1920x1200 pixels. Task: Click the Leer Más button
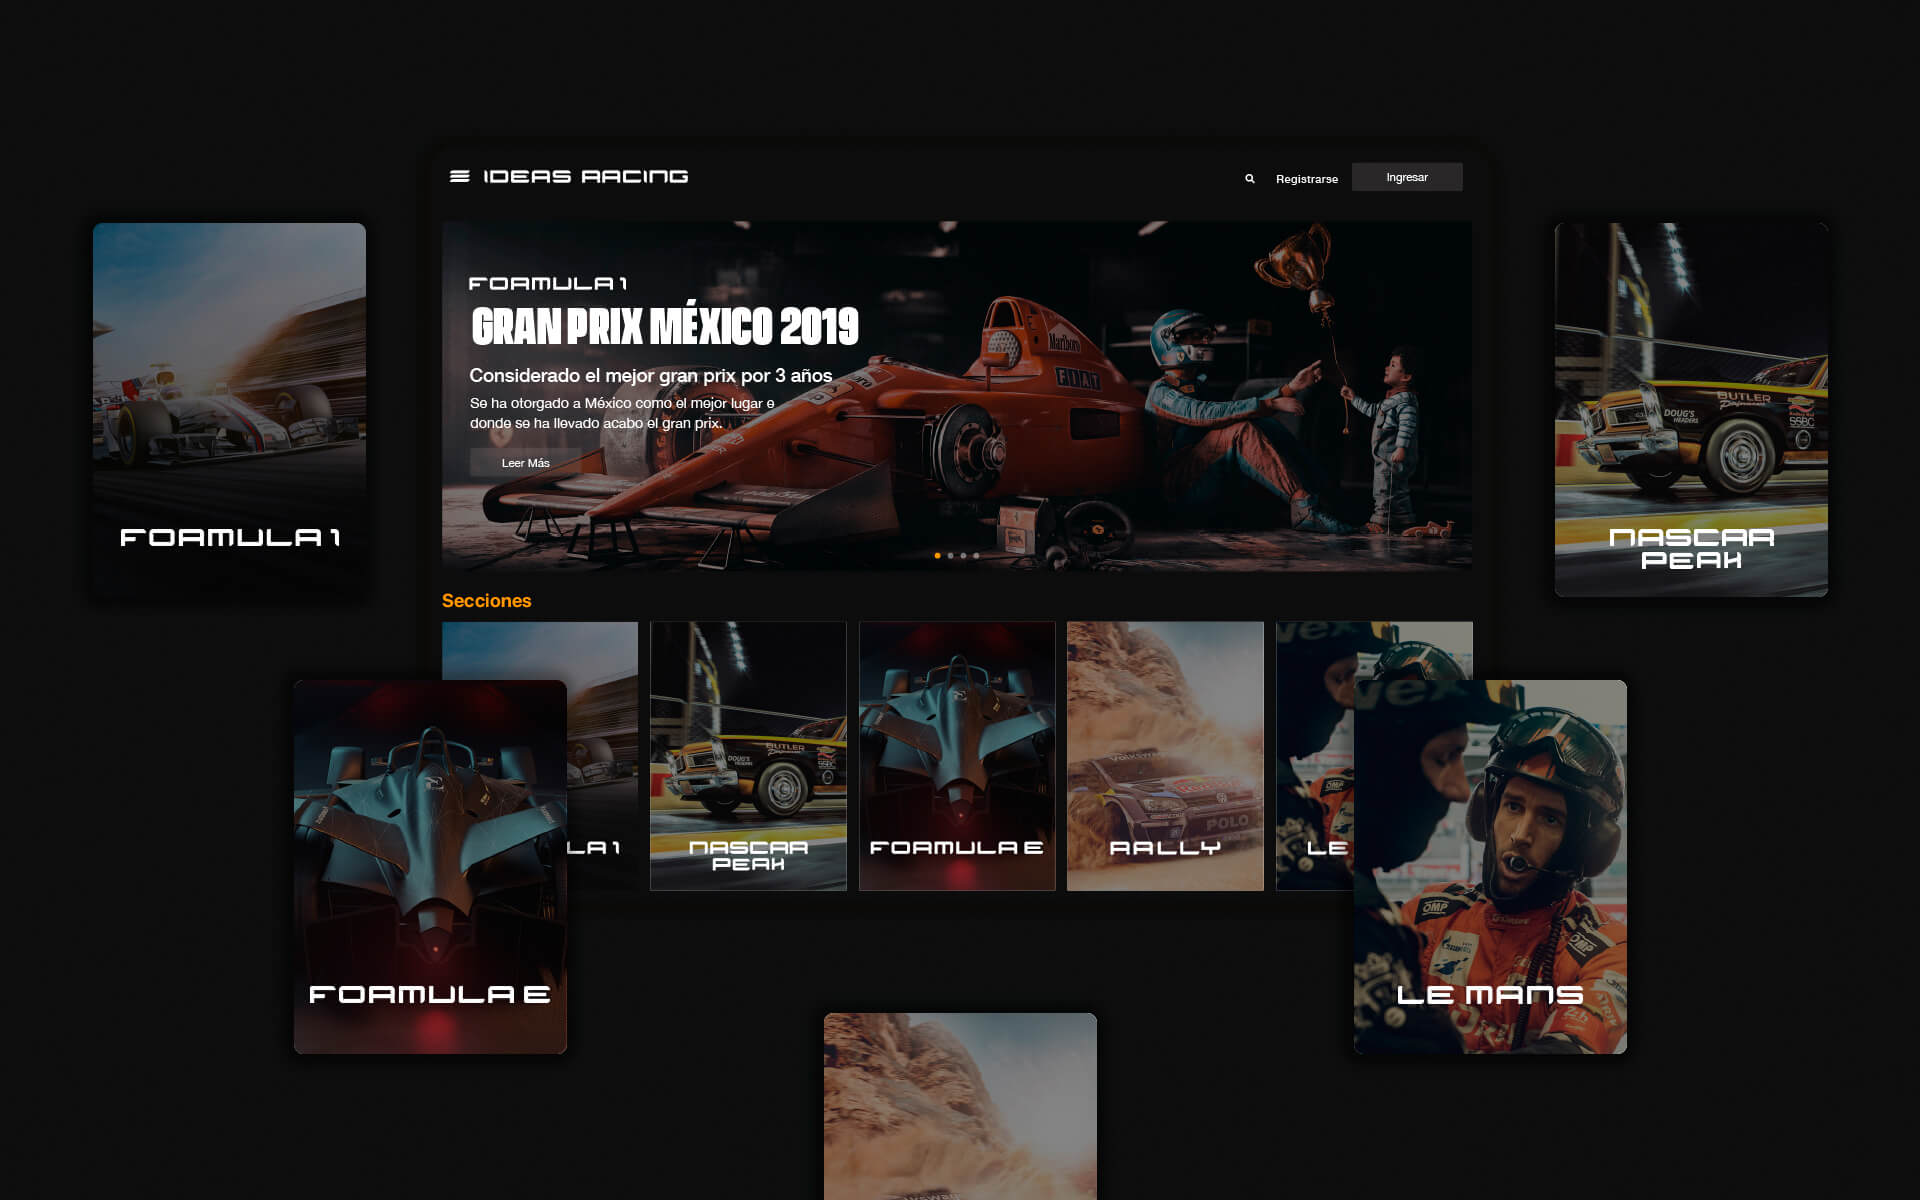click(x=525, y=463)
